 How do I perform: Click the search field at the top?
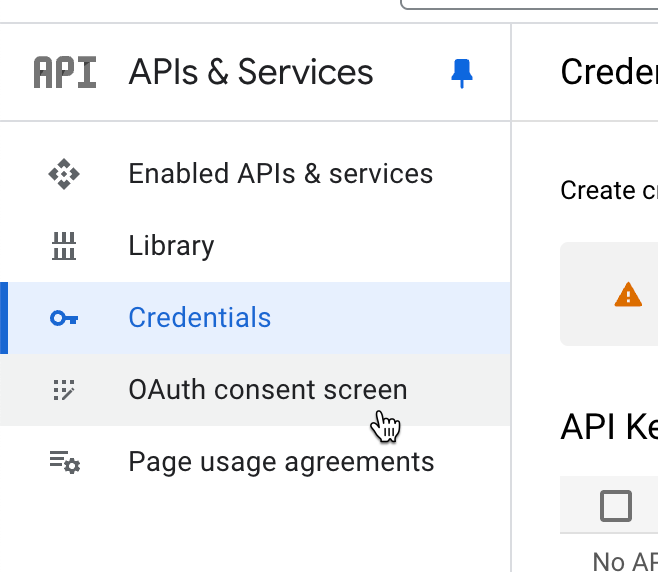(530, 4)
